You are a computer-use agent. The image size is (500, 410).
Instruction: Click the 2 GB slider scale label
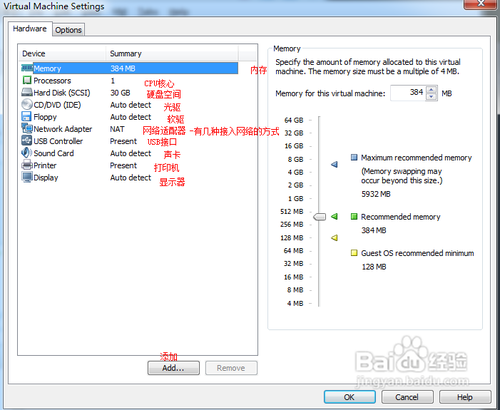(296, 185)
